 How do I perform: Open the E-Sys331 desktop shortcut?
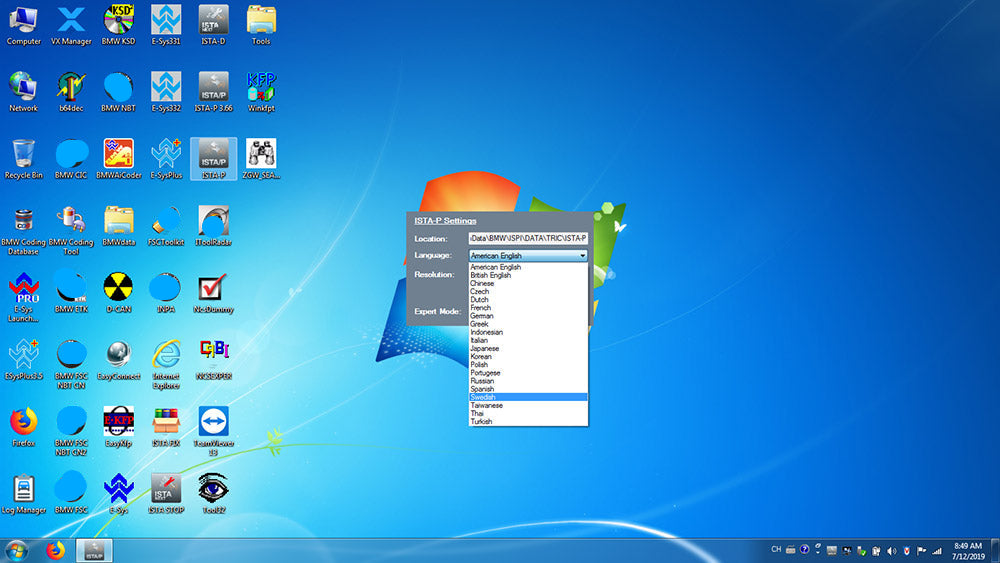coord(165,21)
